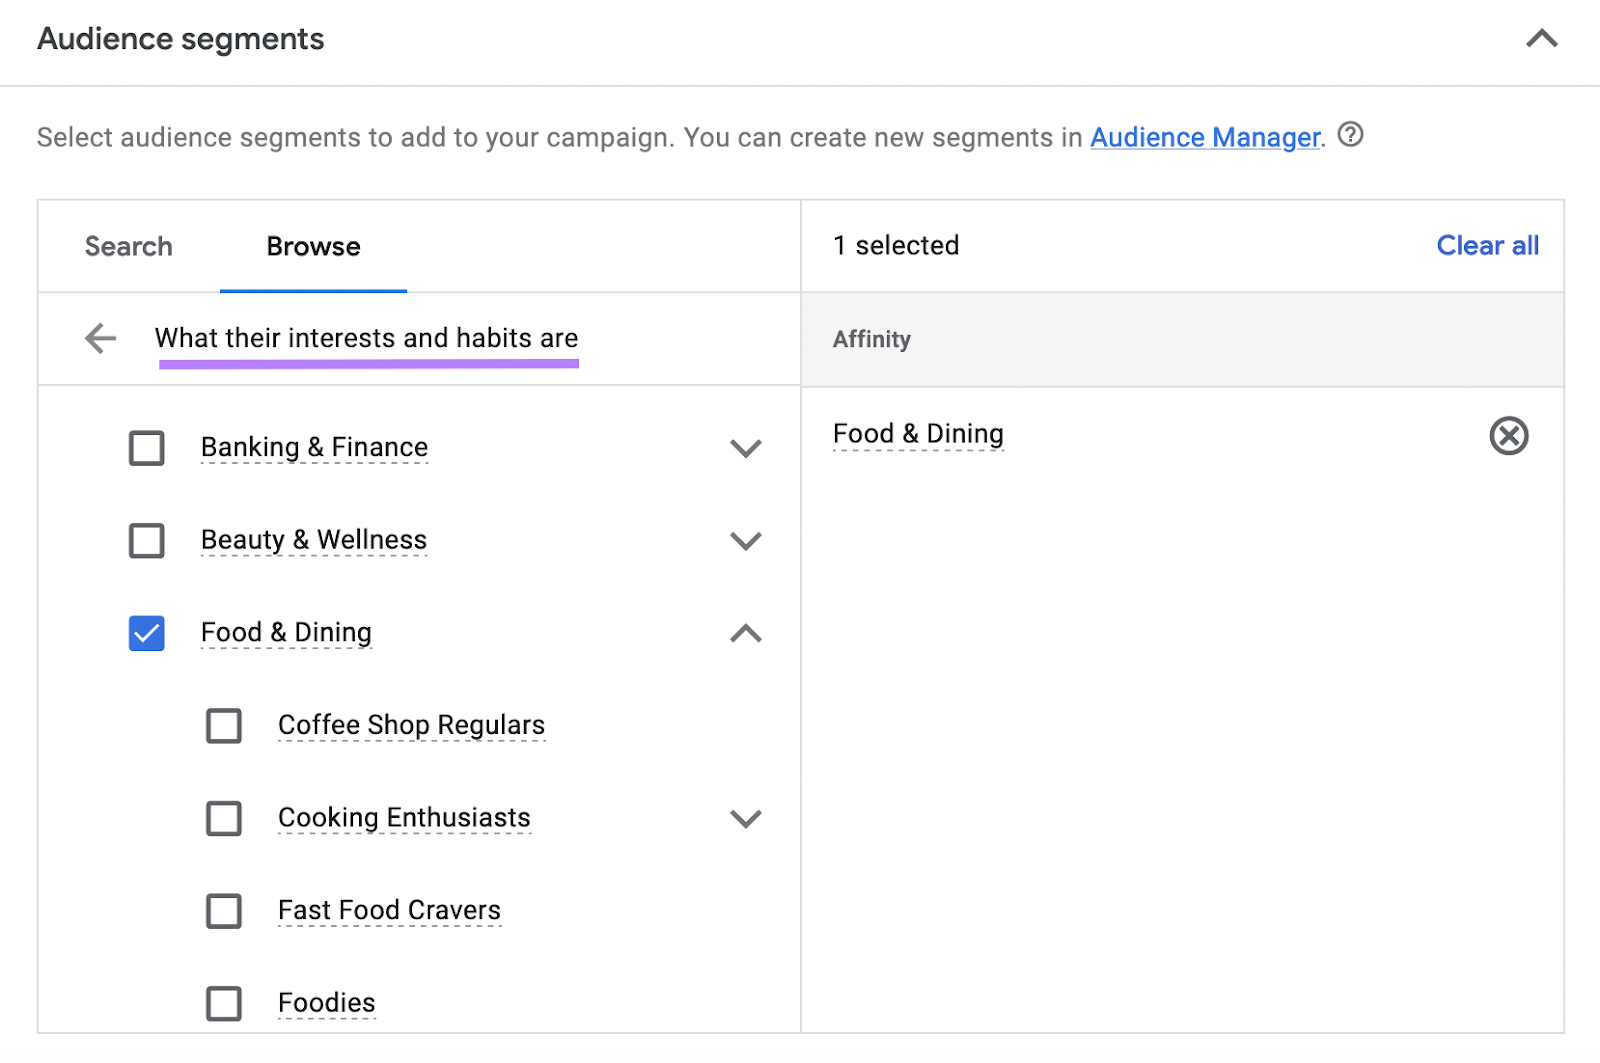Image resolution: width=1600 pixels, height=1063 pixels.
Task: Expand Cooking Enthusiasts sub-options
Action: click(x=745, y=818)
